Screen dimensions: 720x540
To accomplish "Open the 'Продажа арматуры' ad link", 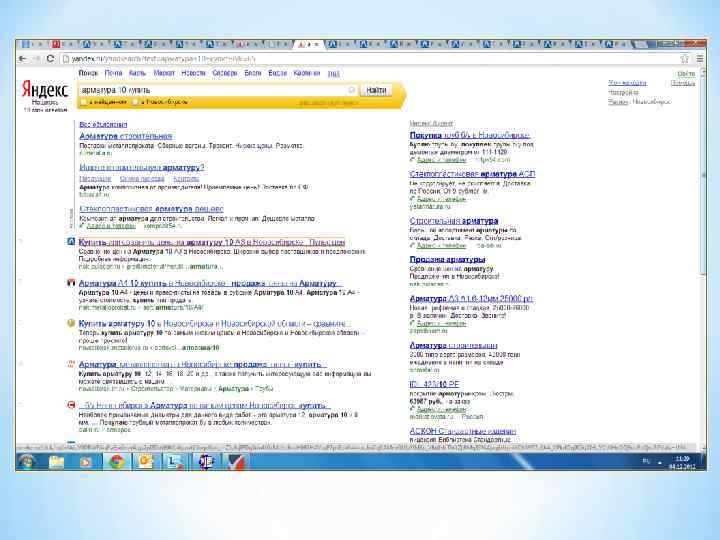I will (447, 259).
